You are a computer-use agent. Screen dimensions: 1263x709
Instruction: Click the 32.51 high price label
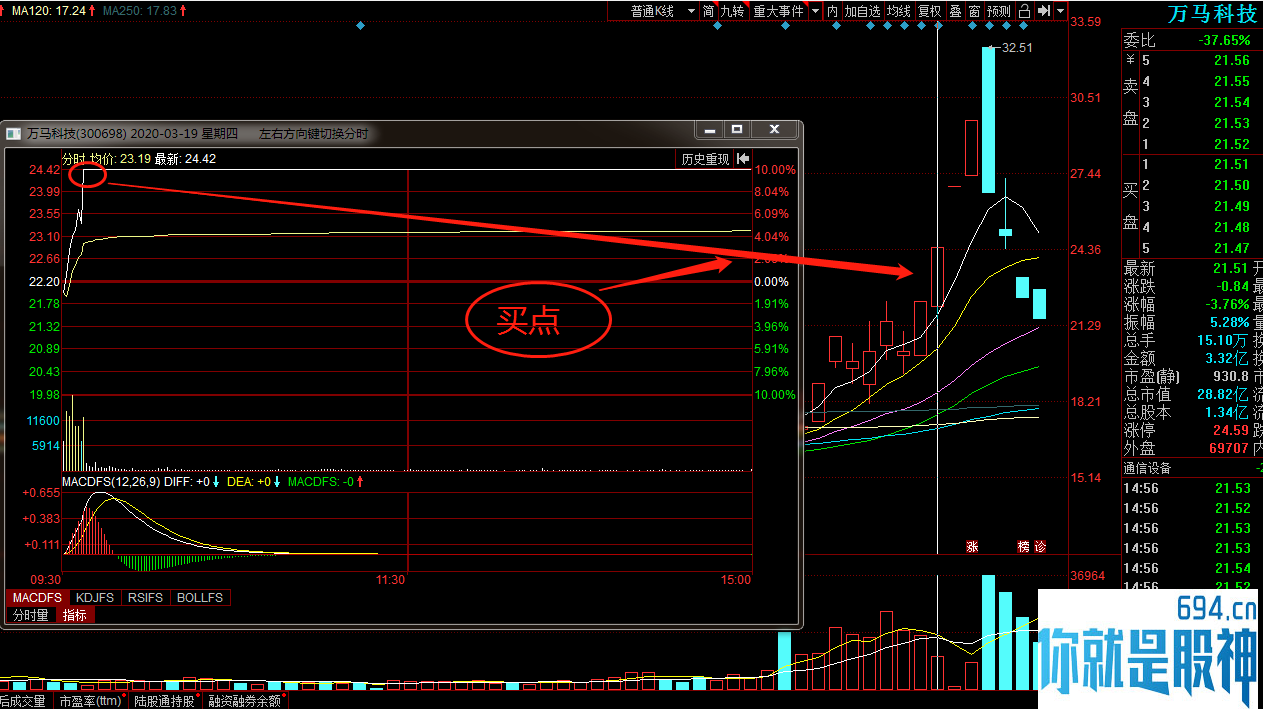[x=1017, y=47]
